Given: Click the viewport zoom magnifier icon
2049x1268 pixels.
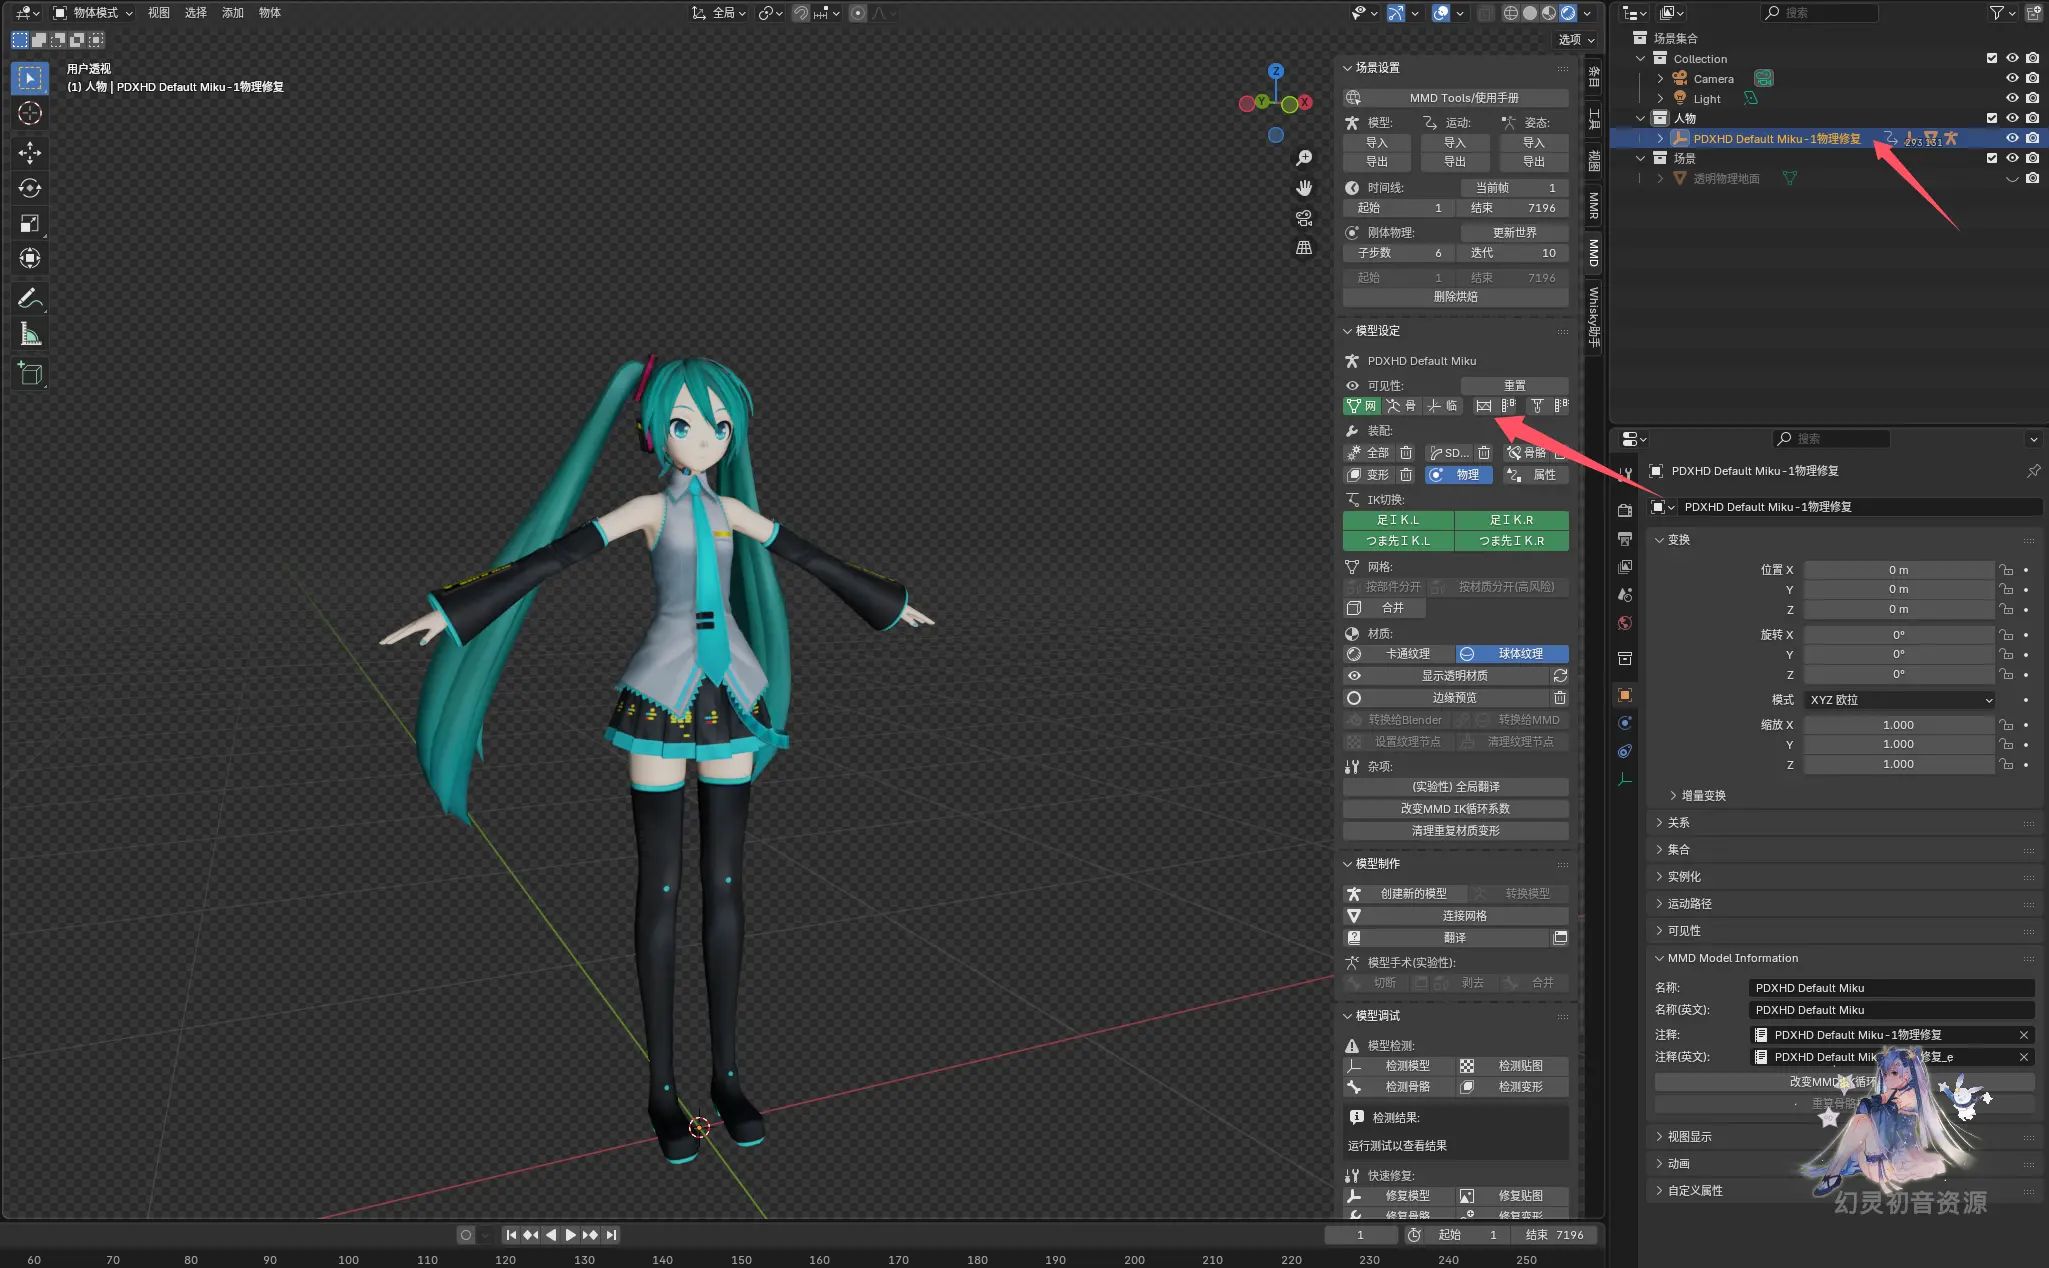Looking at the screenshot, I should coord(1303,157).
